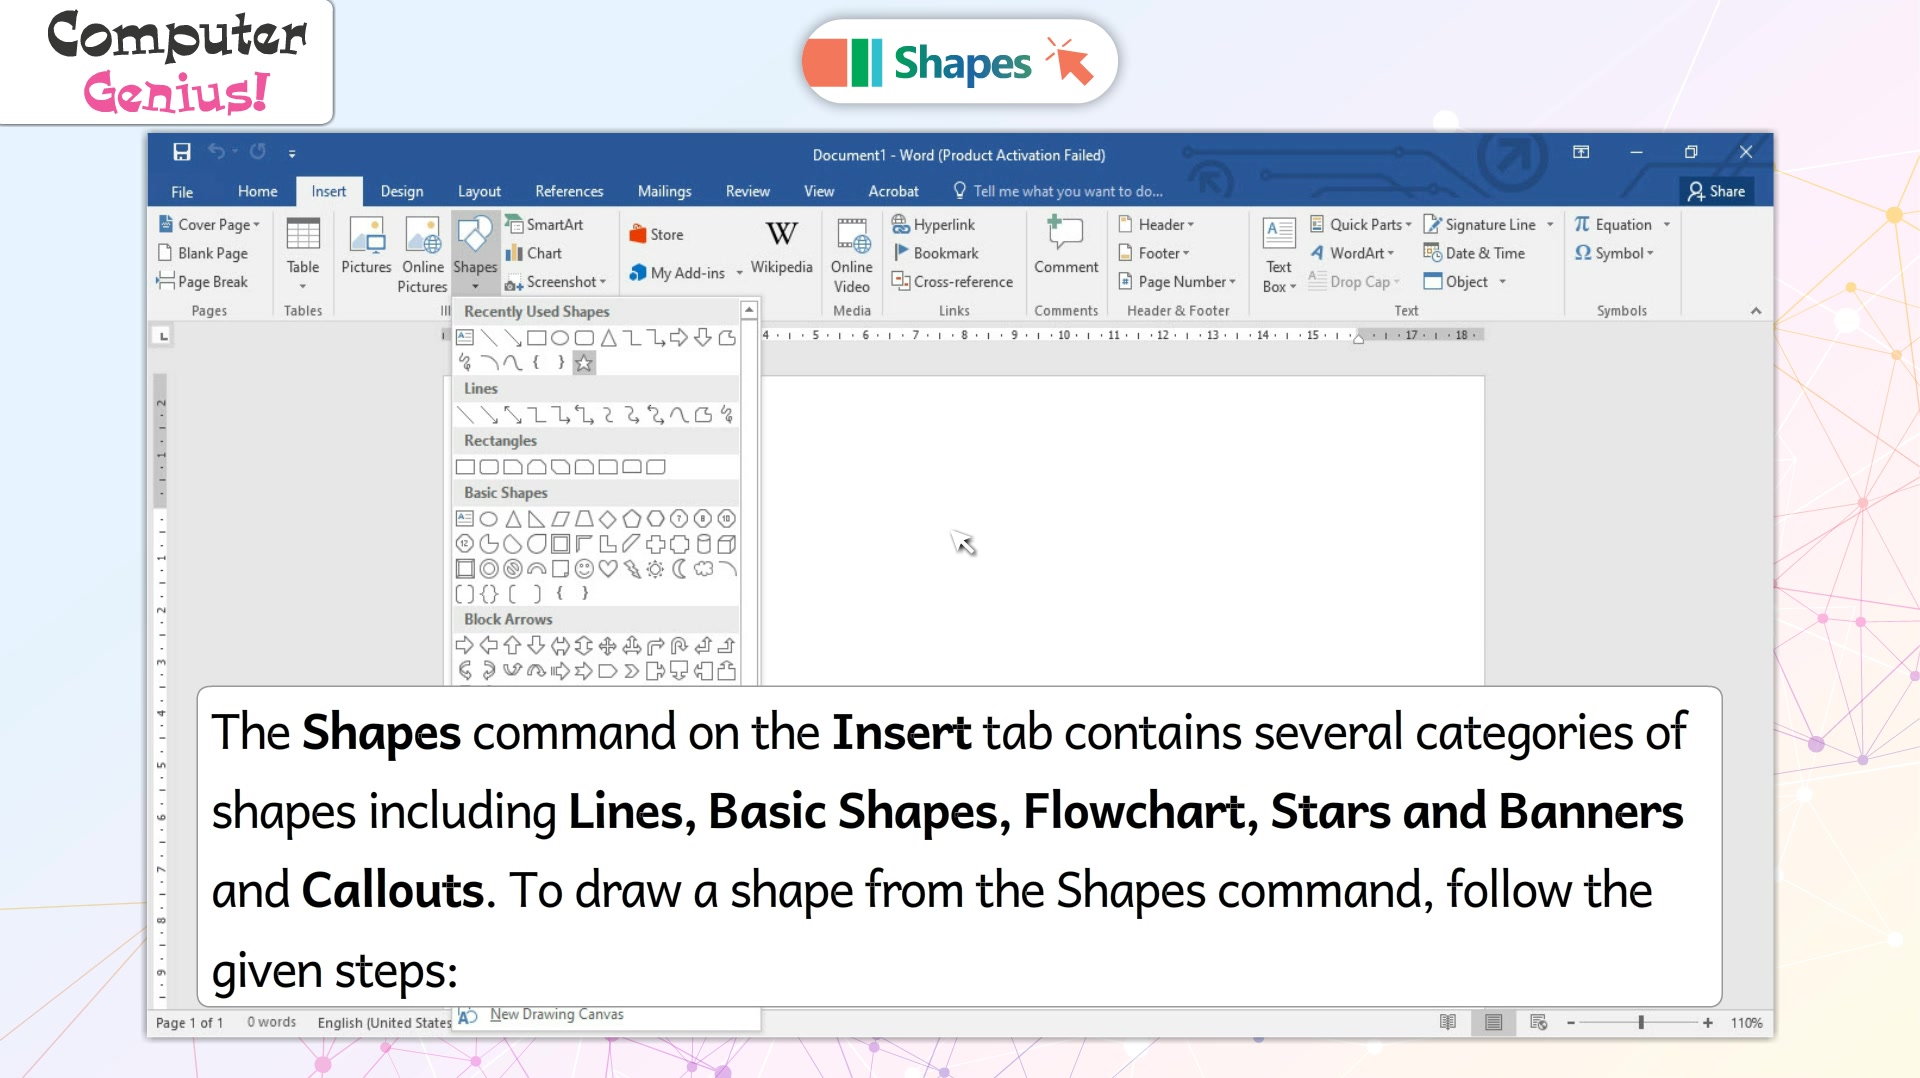Open Customize Quick Access Toolbar menu
Image resolution: width=1920 pixels, height=1078 pixels.
coord(292,153)
